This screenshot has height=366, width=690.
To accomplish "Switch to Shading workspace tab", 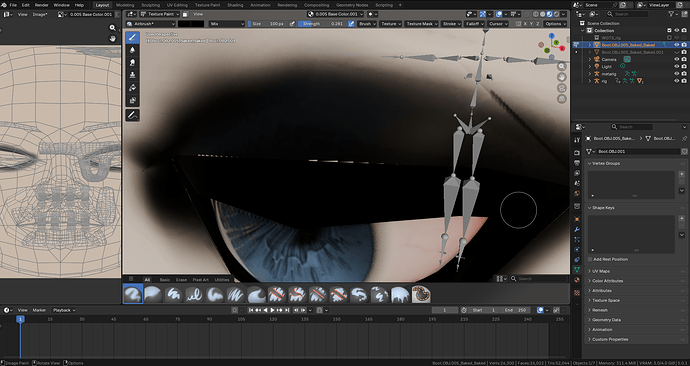I will [235, 5].
